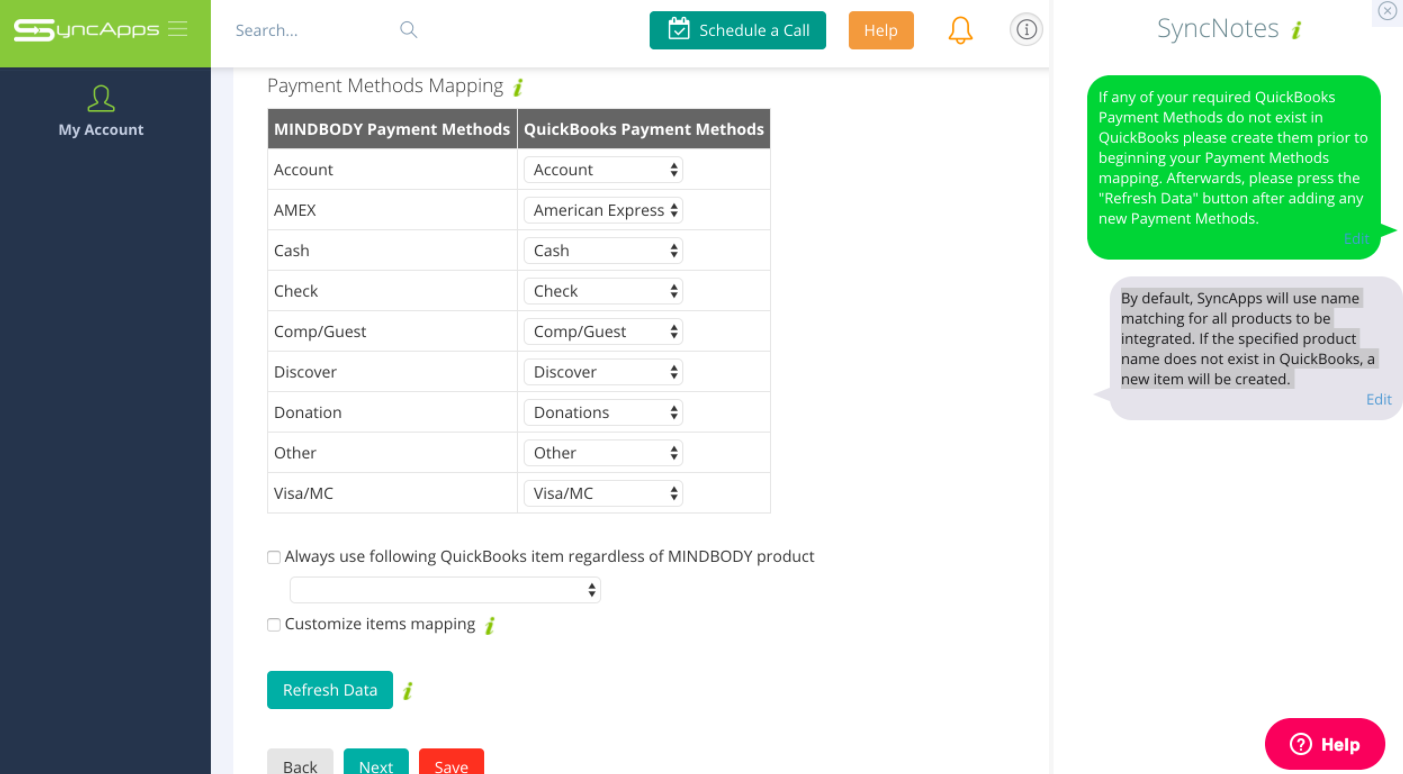Open QuickBooks dropdown for Comp/Guest row
The width and height of the screenshot is (1403, 774).
pos(603,332)
